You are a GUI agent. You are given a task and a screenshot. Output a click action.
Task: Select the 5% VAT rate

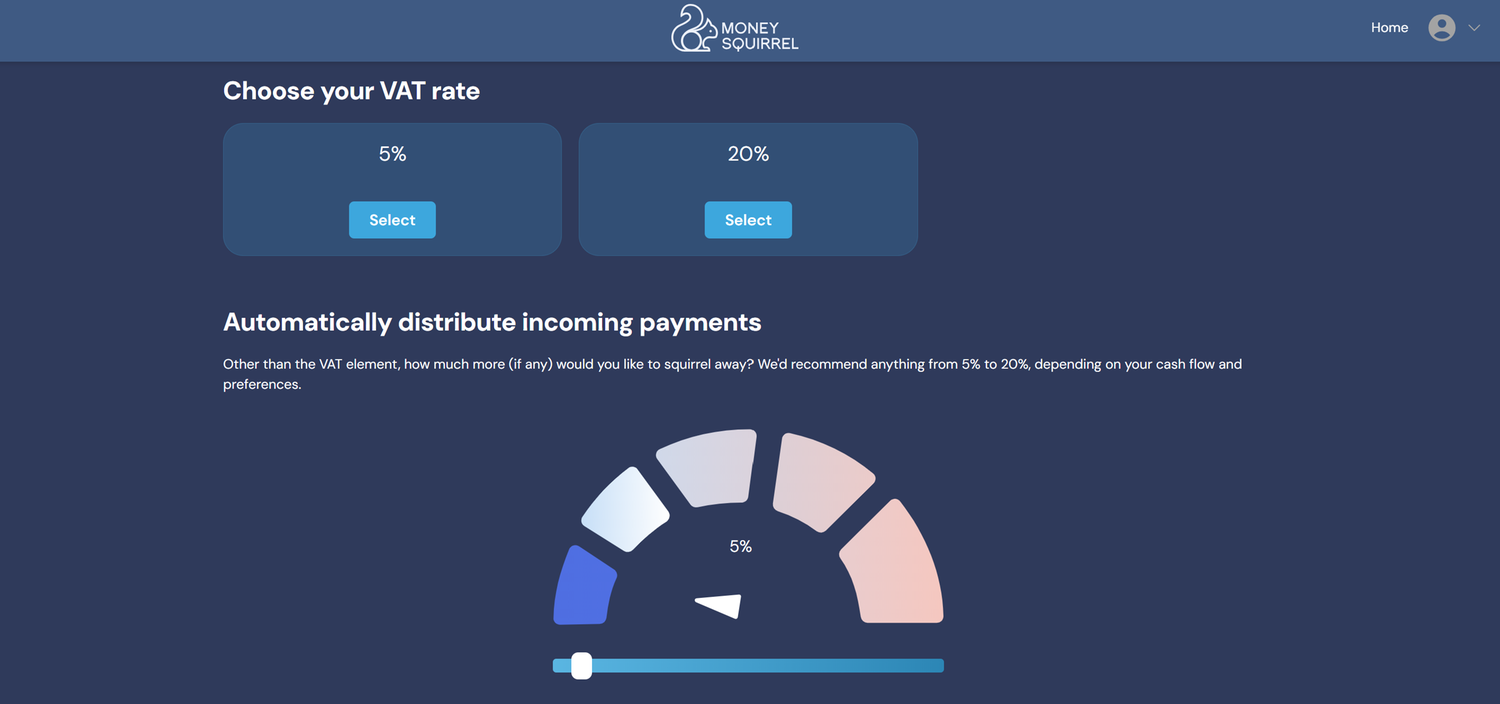point(392,220)
